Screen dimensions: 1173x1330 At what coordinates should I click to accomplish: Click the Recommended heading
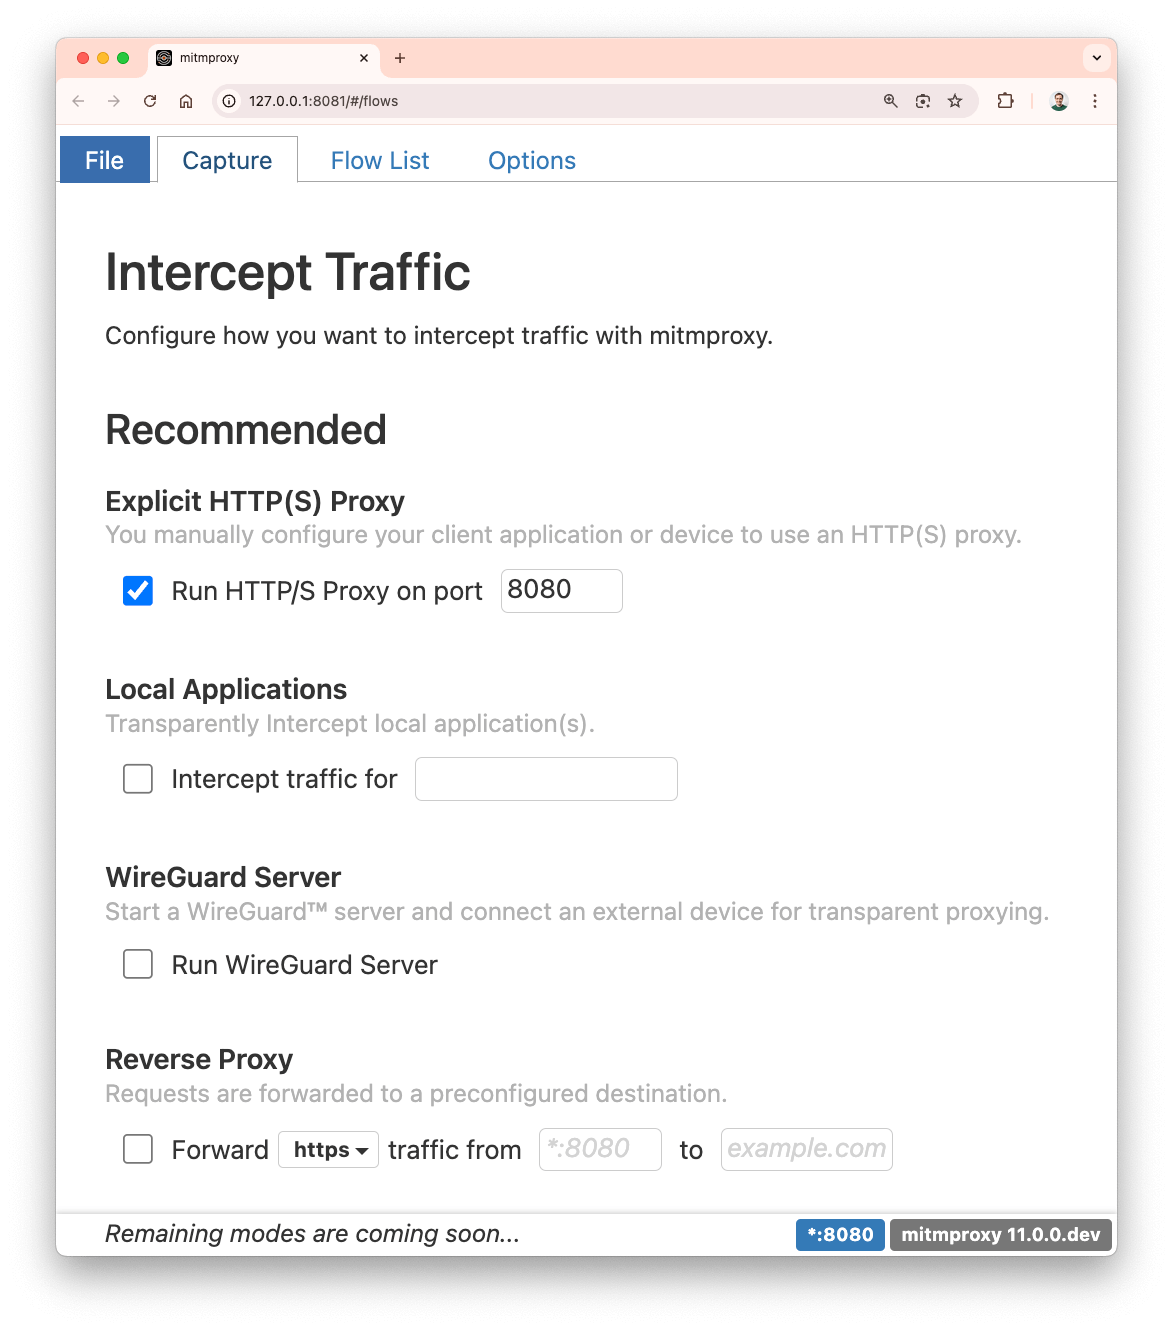pos(246,430)
